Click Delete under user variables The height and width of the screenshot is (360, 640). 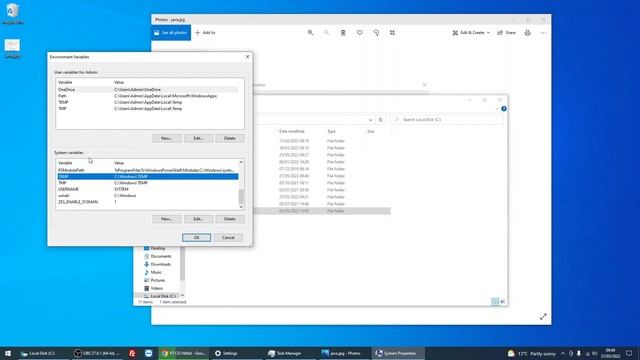[x=230, y=138]
